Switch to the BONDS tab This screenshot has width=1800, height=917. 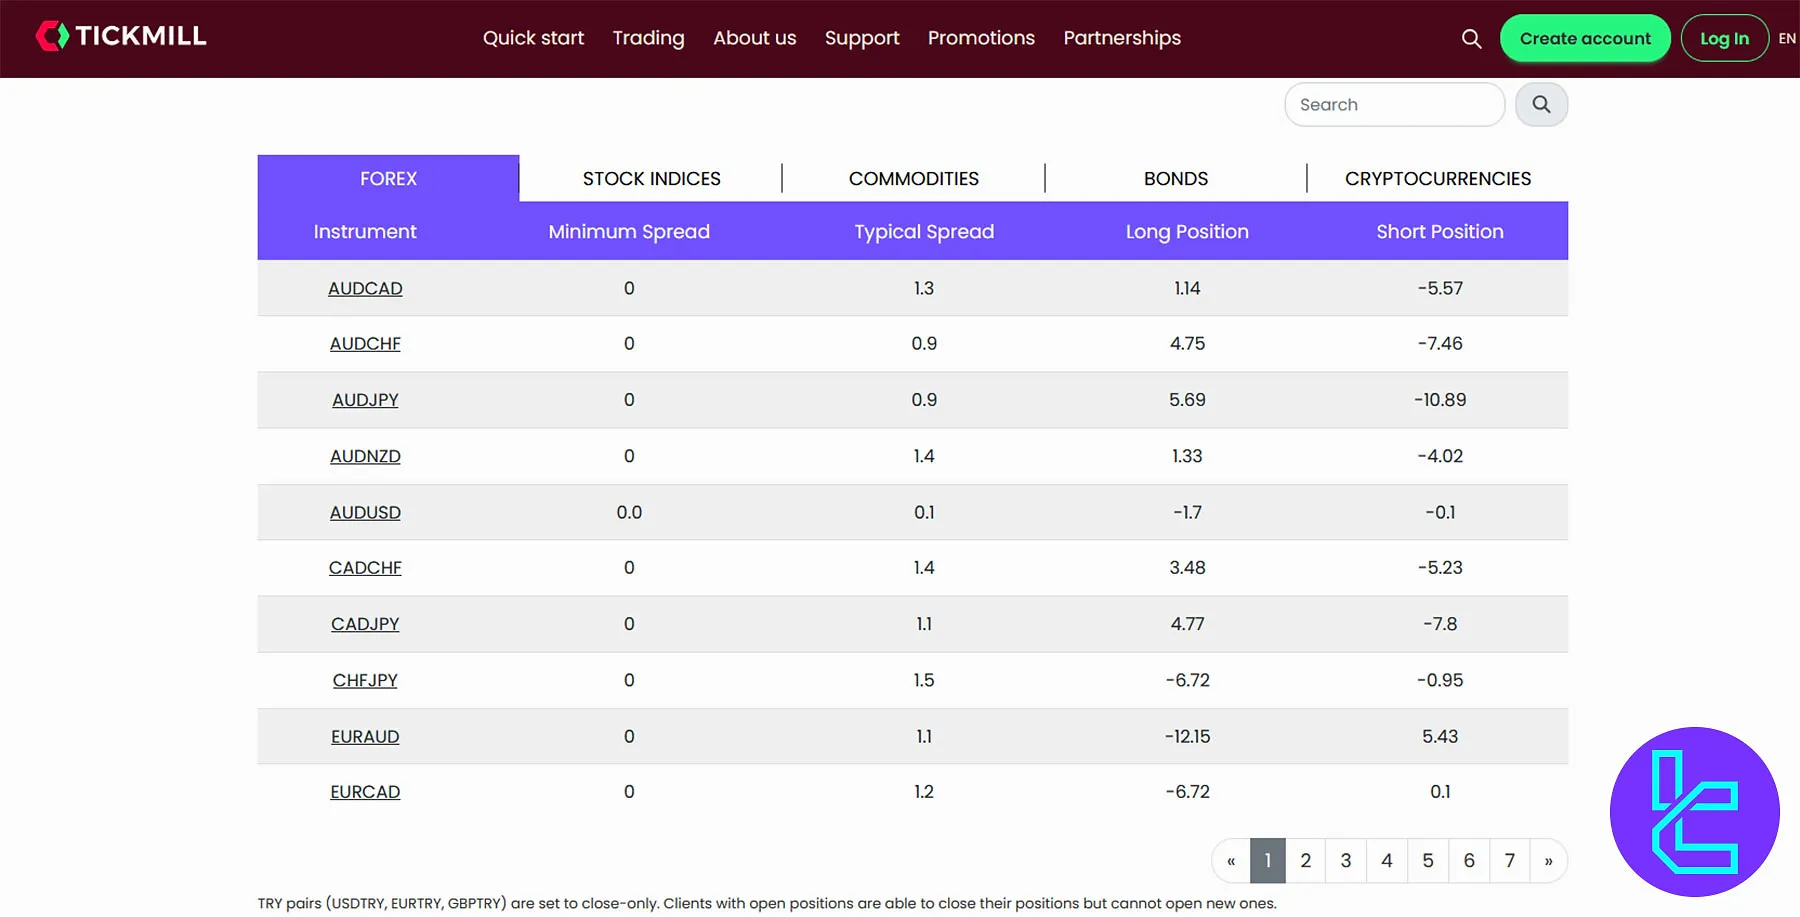tap(1176, 178)
